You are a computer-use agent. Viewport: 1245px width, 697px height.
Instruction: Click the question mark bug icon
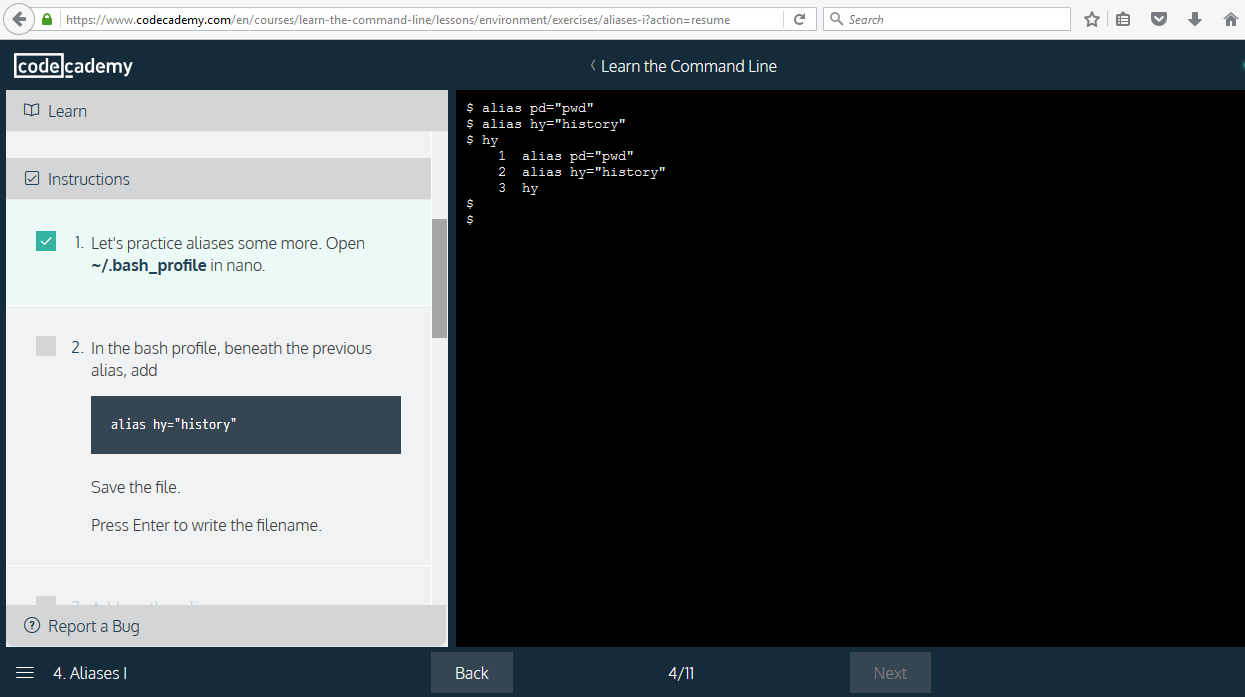tap(32, 626)
